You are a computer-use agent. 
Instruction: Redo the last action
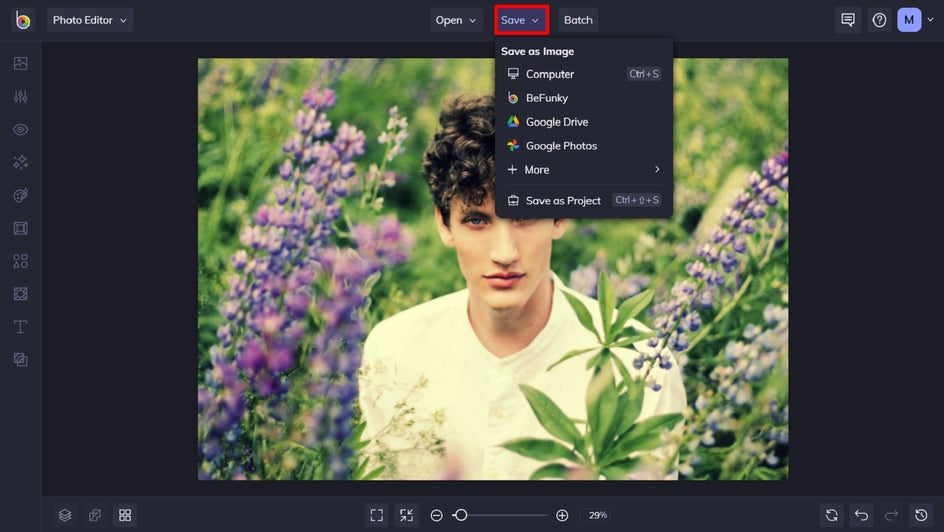coord(891,515)
